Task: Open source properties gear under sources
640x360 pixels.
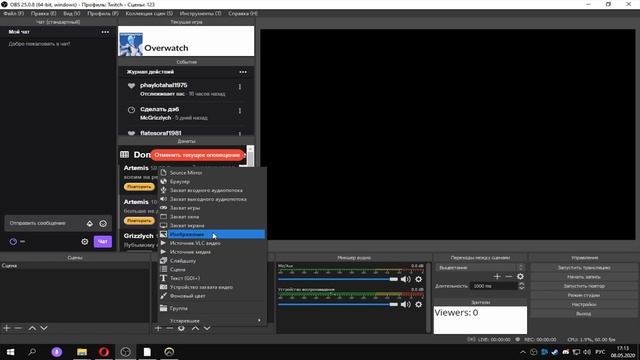Action: [181, 328]
